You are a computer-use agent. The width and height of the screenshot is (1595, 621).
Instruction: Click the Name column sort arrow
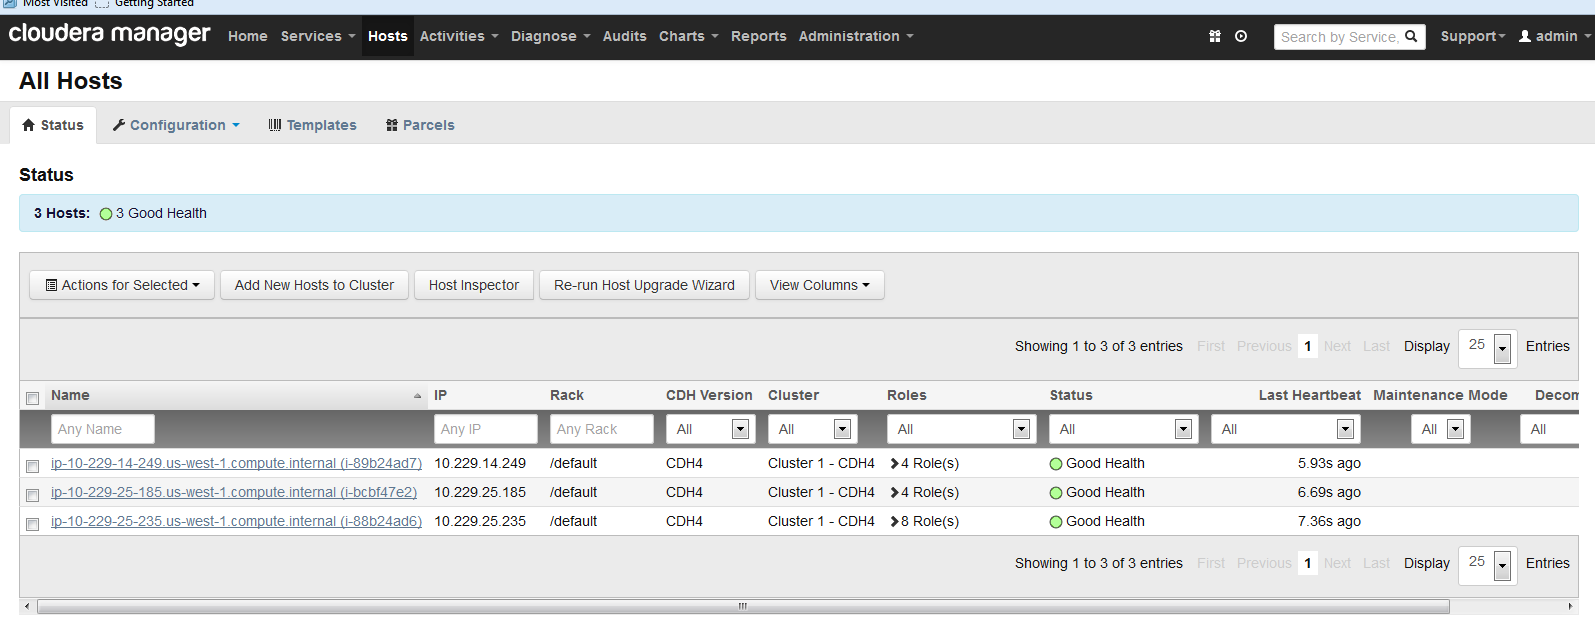(x=418, y=396)
